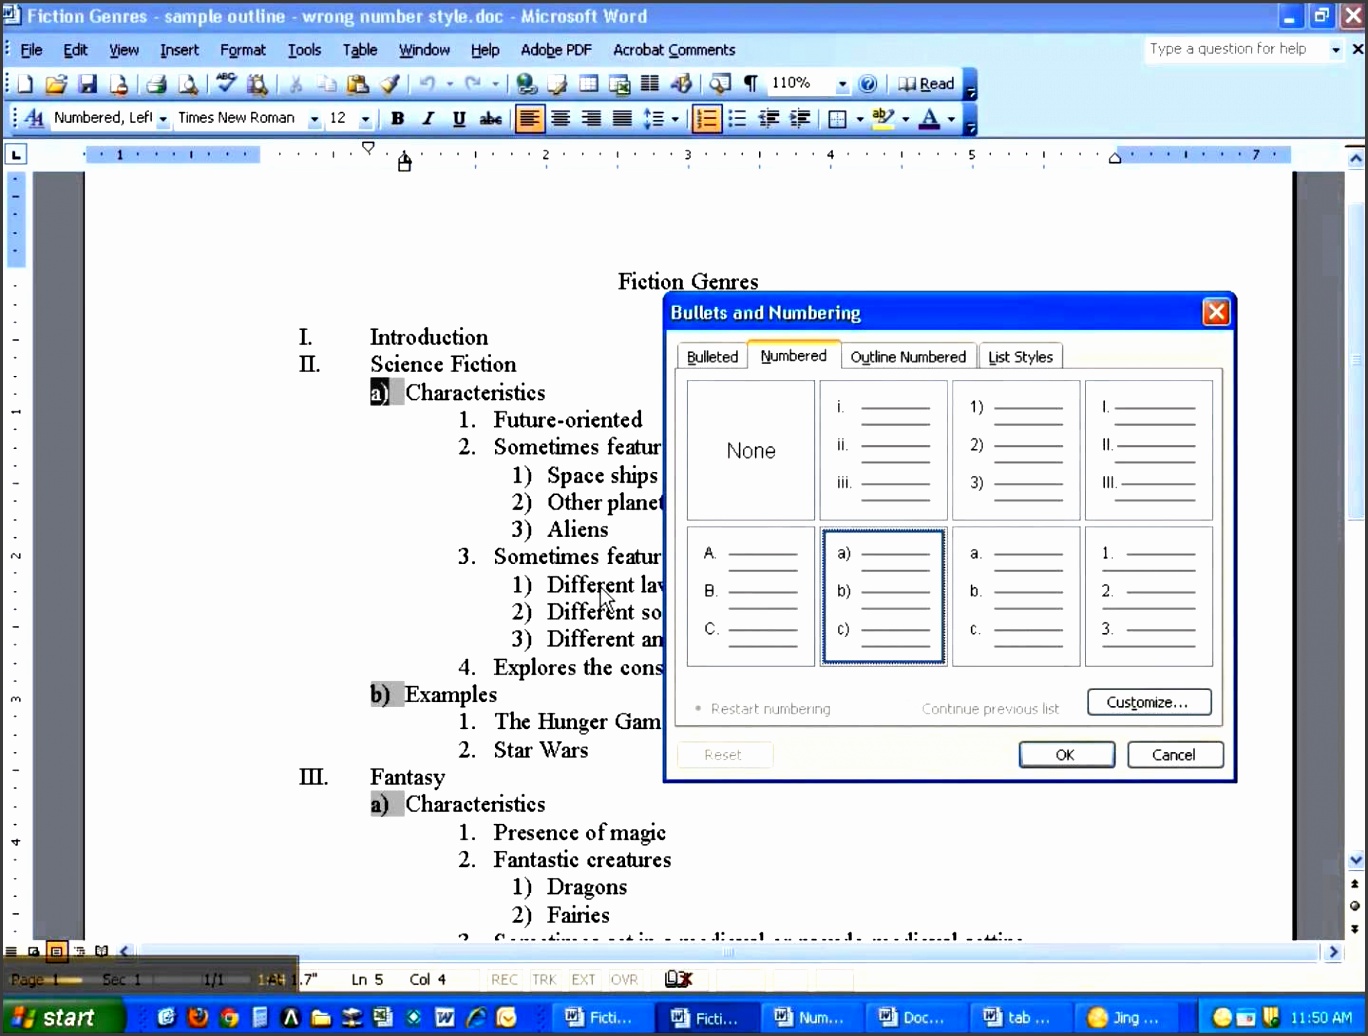Open the Format menu
Viewport: 1368px width, 1036px height.
(x=242, y=50)
